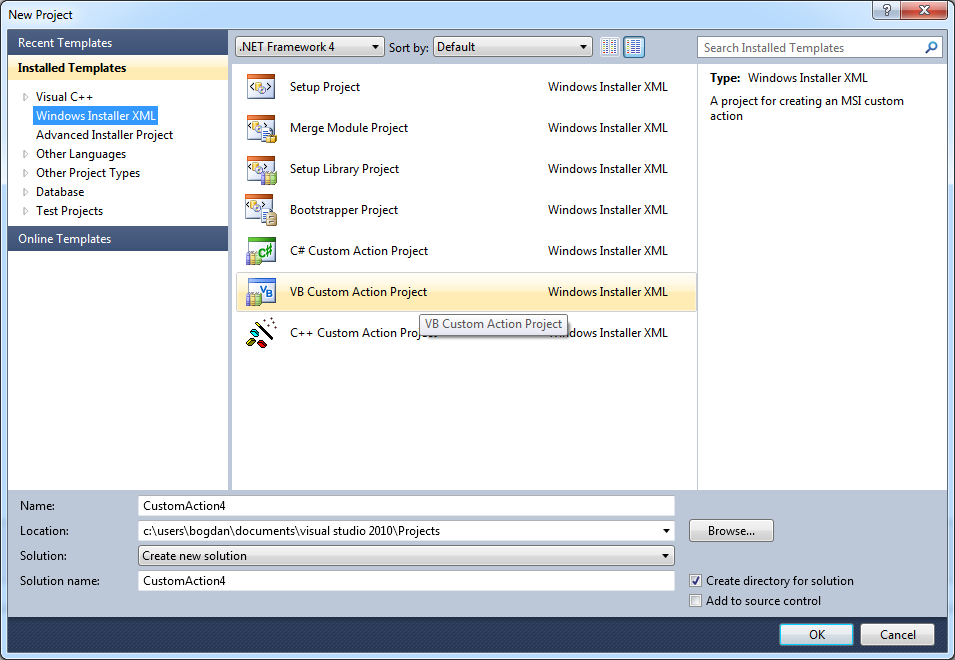Image resolution: width=955 pixels, height=660 pixels.
Task: Switch to small icons view
Action: (x=610, y=47)
